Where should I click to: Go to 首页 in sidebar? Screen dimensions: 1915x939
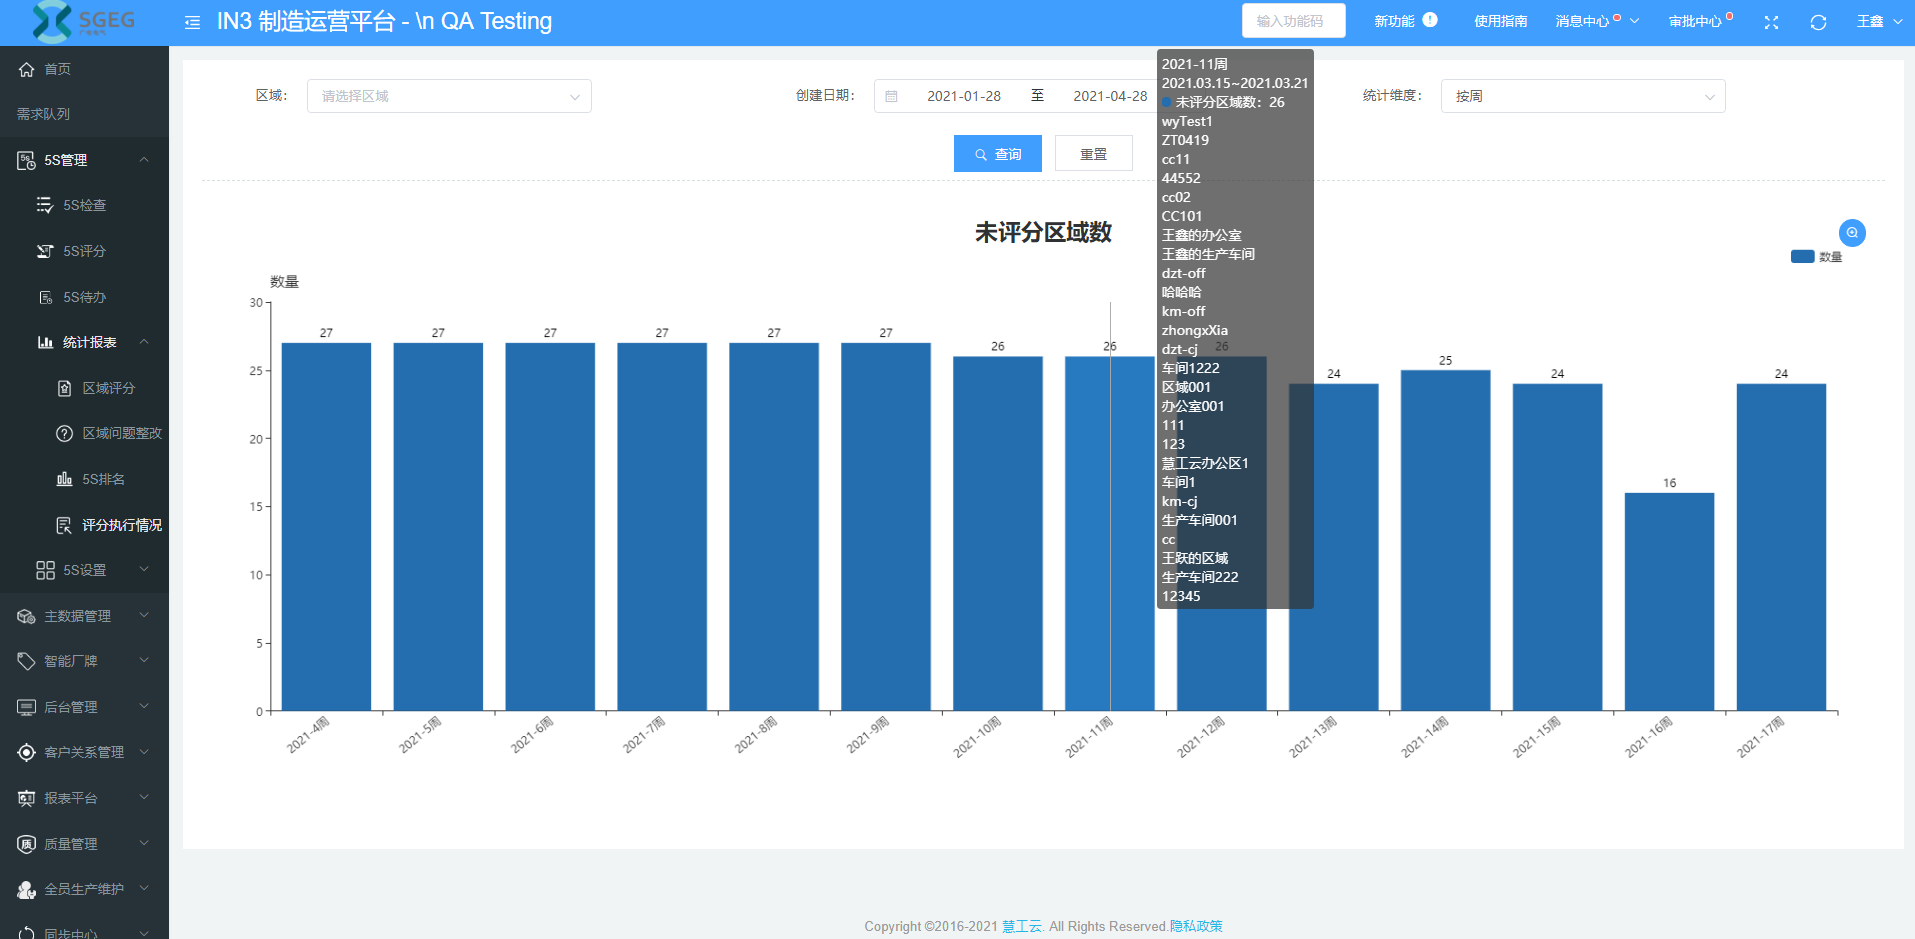(x=57, y=69)
